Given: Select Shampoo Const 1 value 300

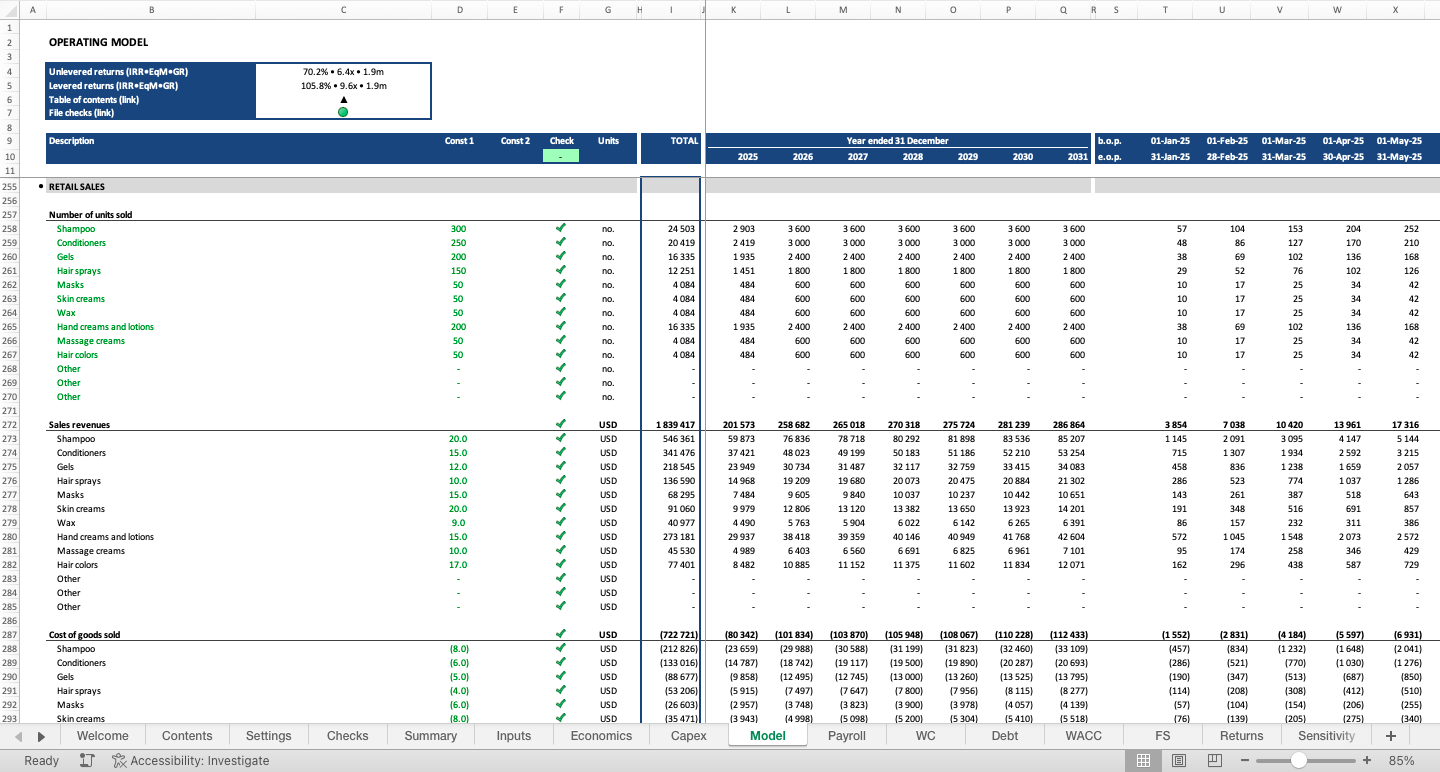Looking at the screenshot, I should point(459,228).
